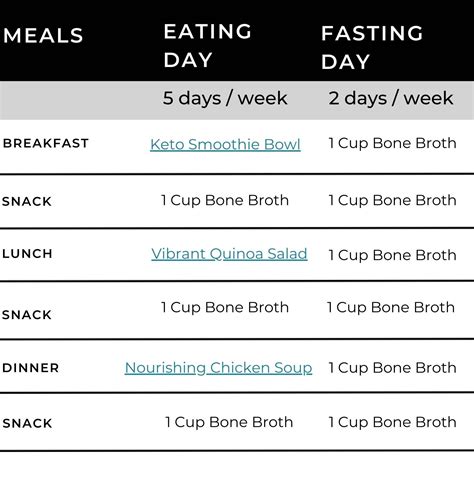Screen dimensions: 474x485
Task: Click the last SNACK row label
Action: (x=27, y=423)
